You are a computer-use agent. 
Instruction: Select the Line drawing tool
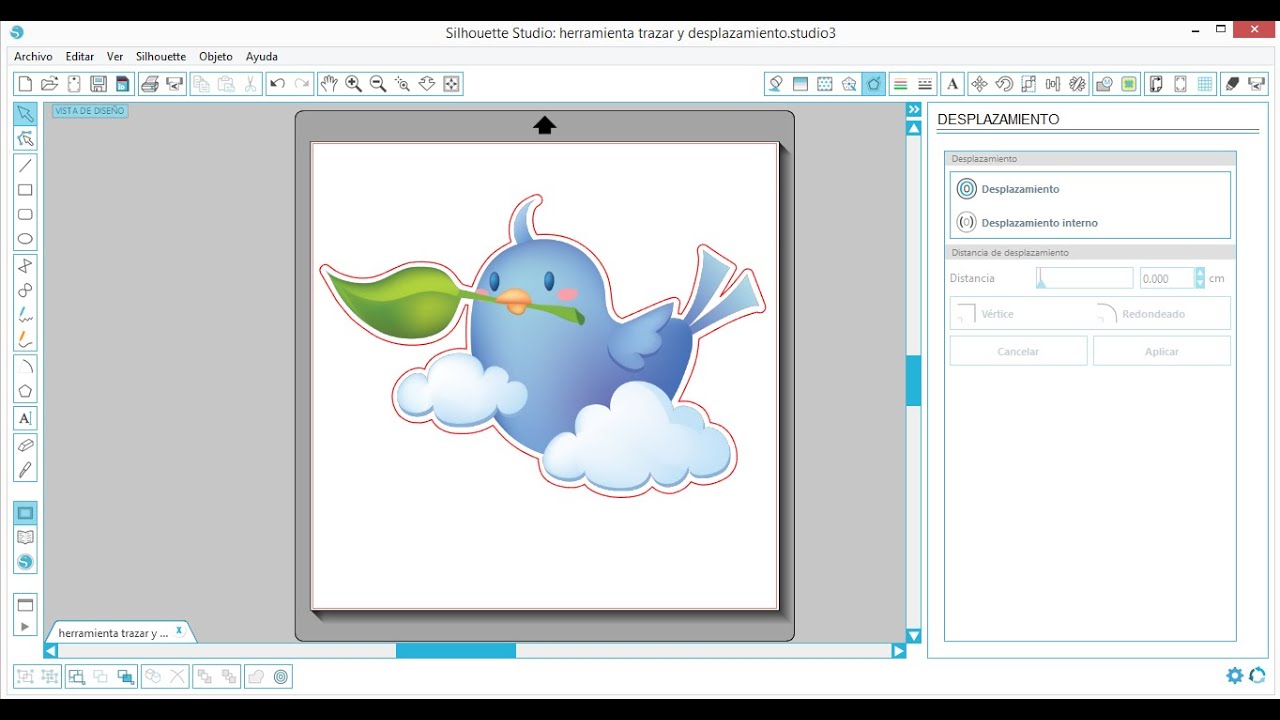(x=25, y=166)
